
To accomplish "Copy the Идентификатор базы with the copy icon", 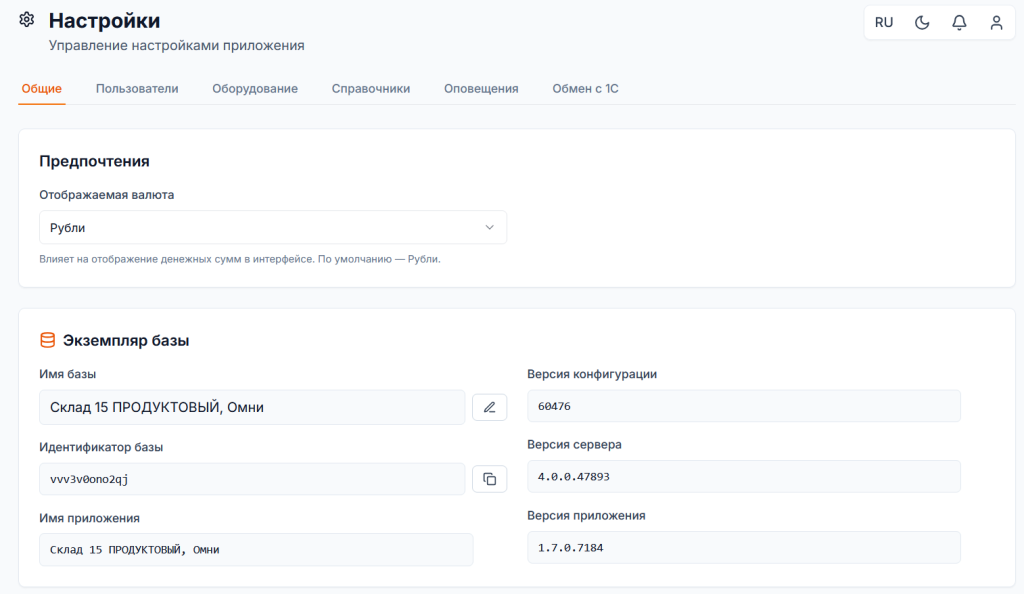I will 489,479.
